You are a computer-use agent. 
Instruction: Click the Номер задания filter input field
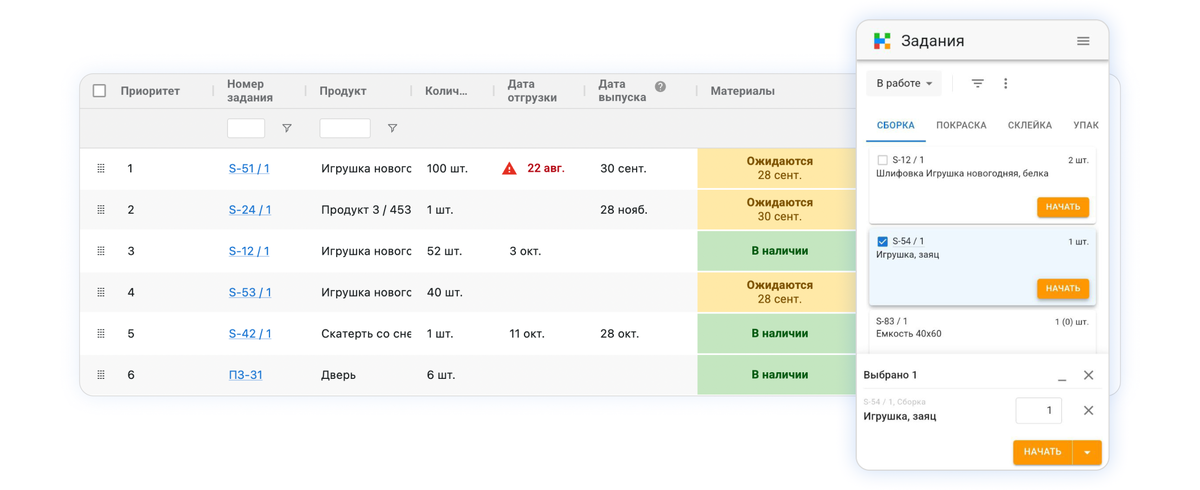point(246,128)
